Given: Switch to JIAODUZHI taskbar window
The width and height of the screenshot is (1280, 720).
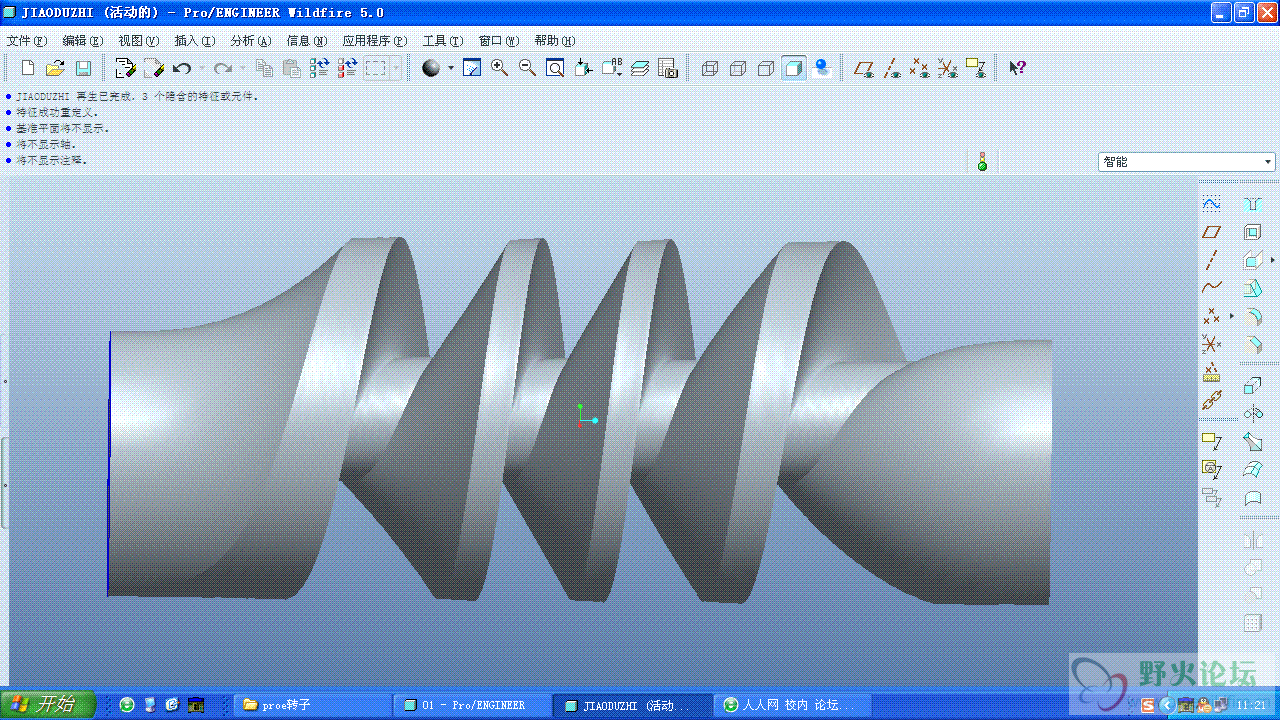Looking at the screenshot, I should 632,705.
